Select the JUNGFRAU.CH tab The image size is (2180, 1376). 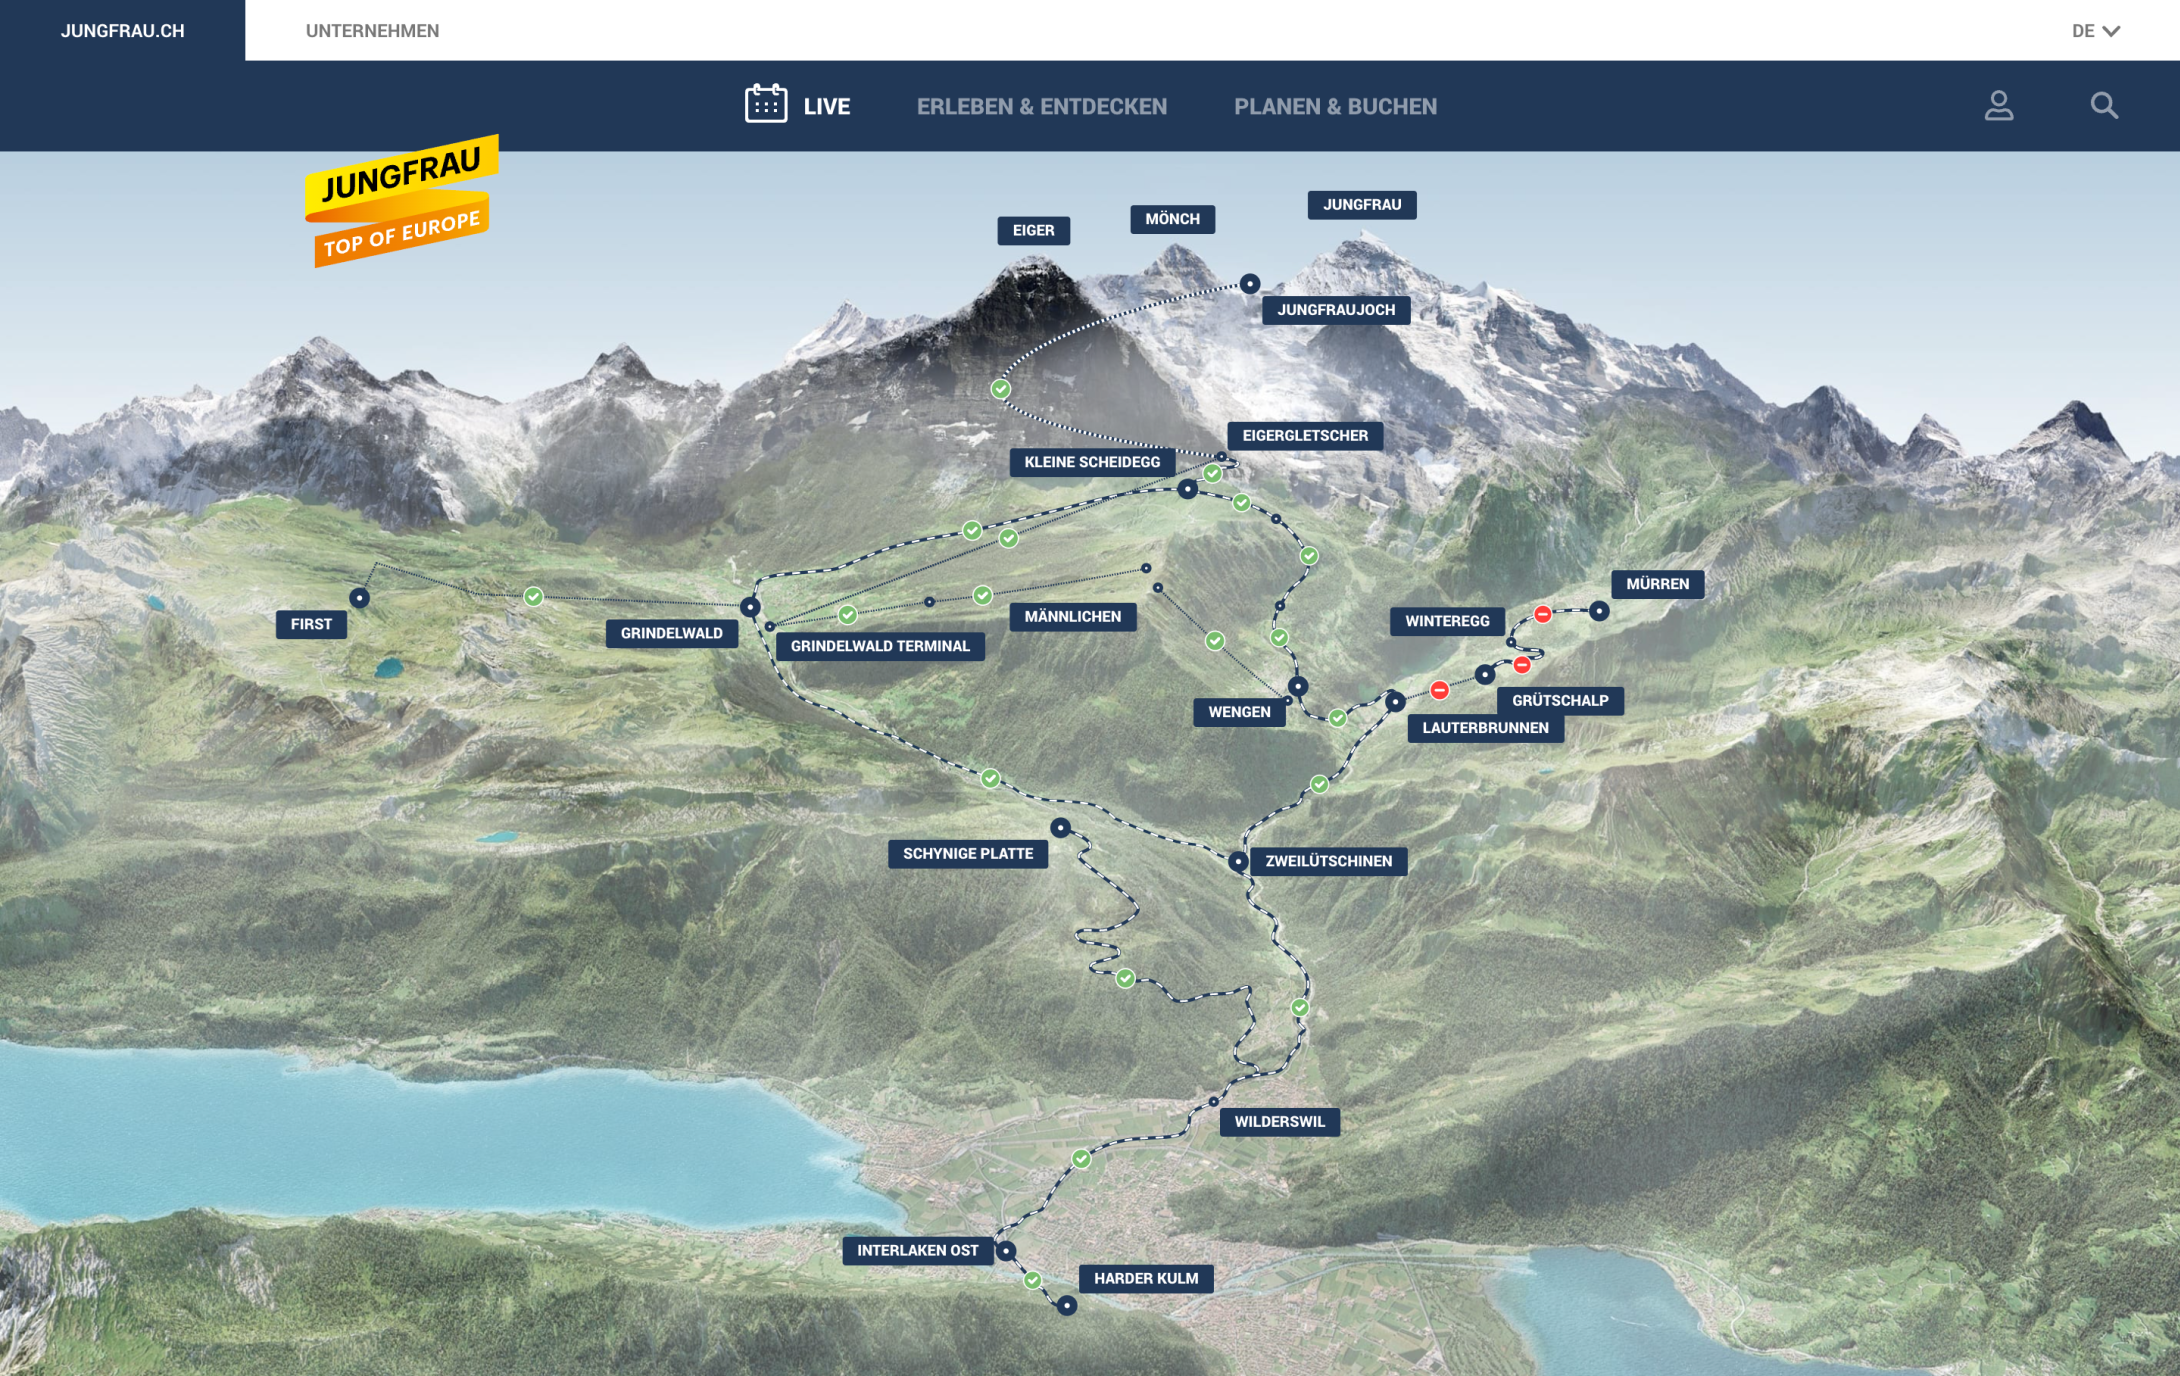tap(122, 31)
